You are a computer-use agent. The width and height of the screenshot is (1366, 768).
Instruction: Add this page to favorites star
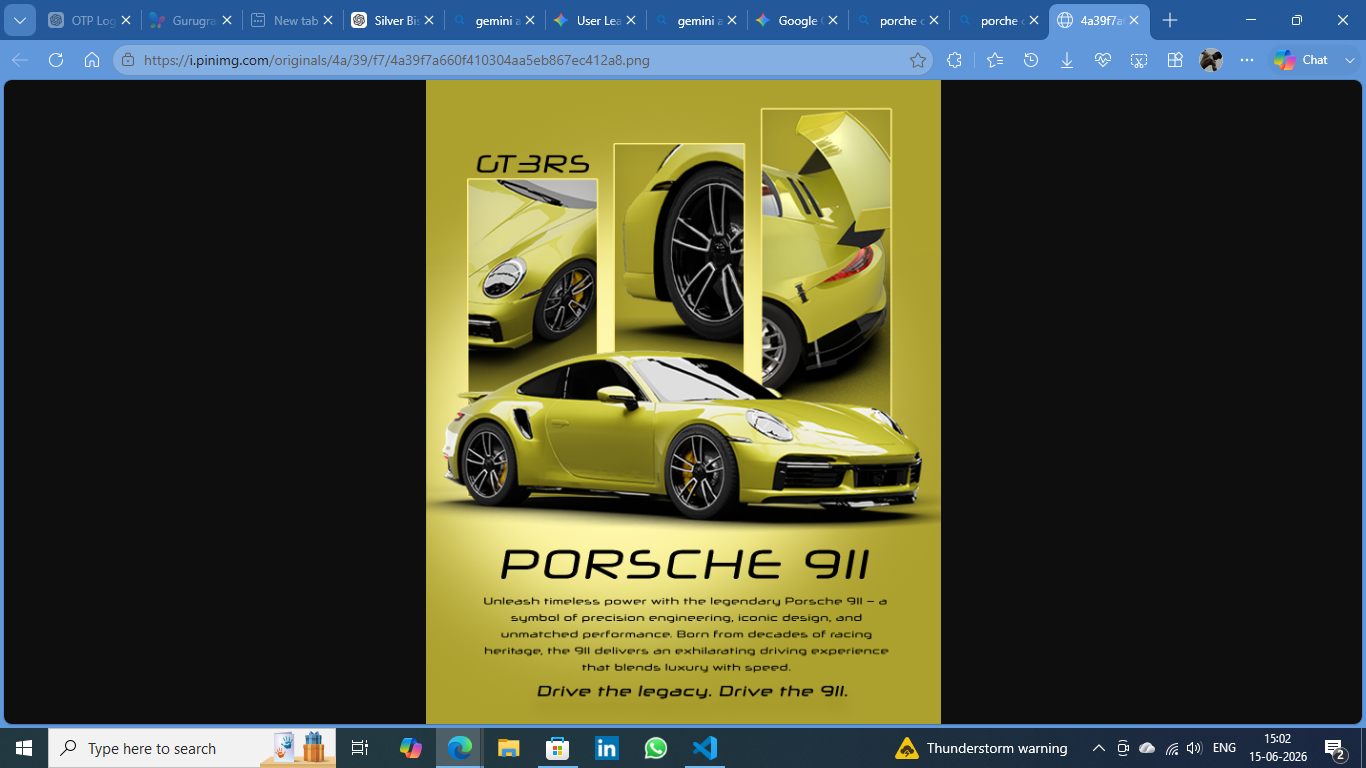pos(917,60)
